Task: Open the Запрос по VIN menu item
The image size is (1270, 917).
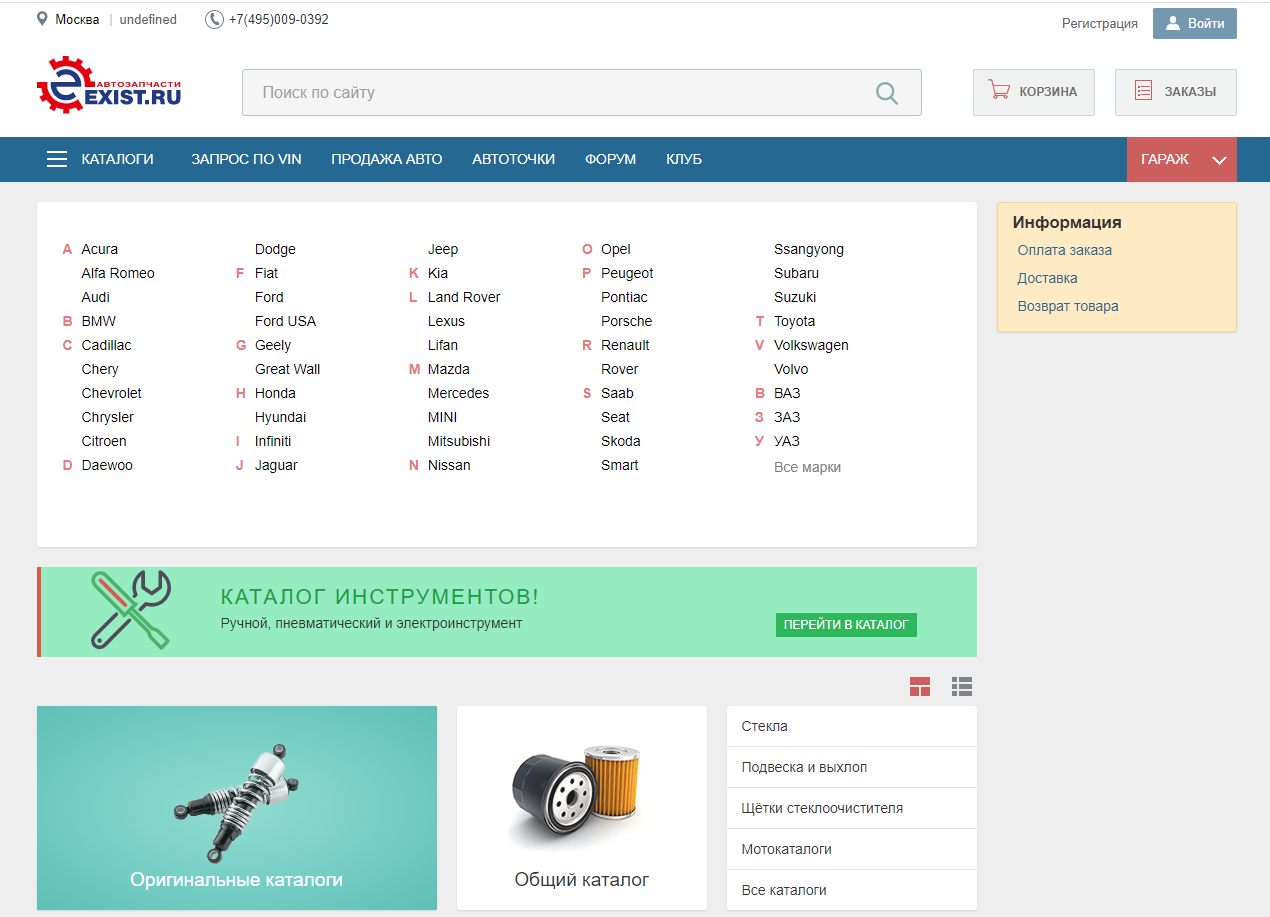Action: (x=246, y=159)
